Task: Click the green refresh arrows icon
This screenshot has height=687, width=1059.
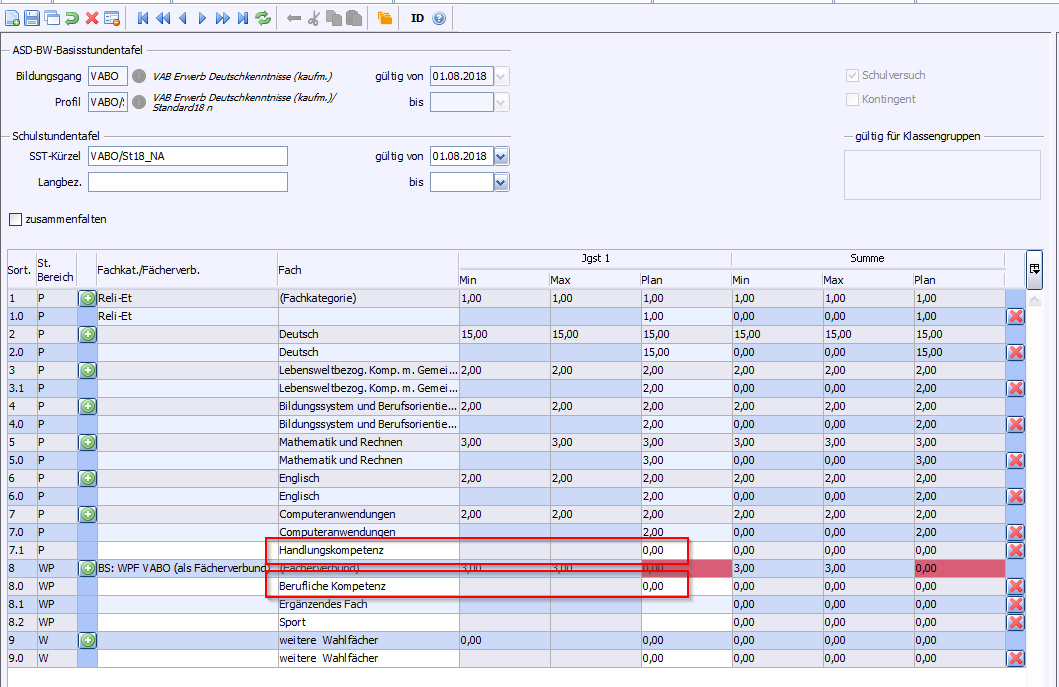Action: coord(263,18)
